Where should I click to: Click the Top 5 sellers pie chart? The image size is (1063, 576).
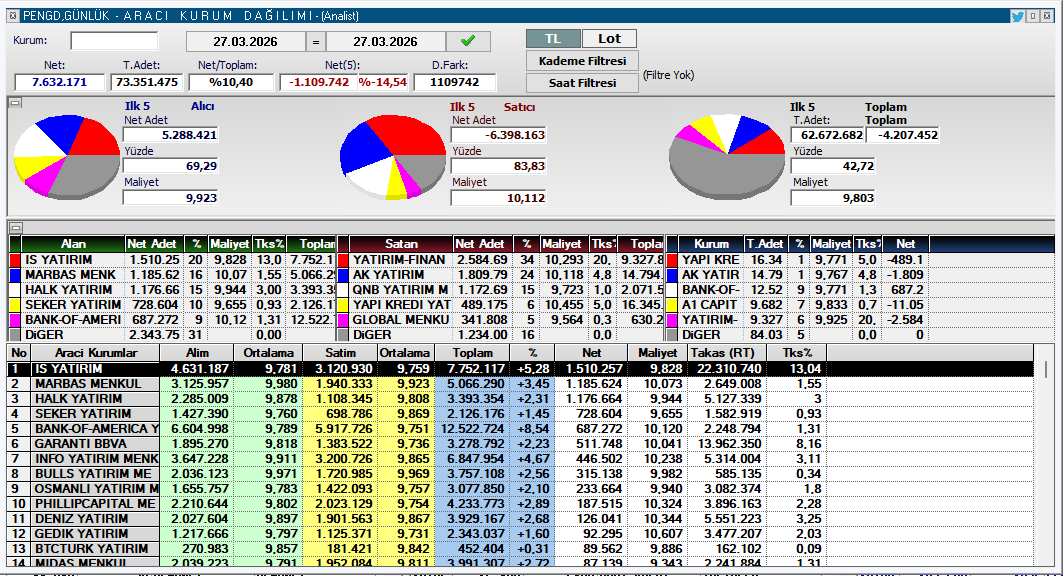[391, 157]
